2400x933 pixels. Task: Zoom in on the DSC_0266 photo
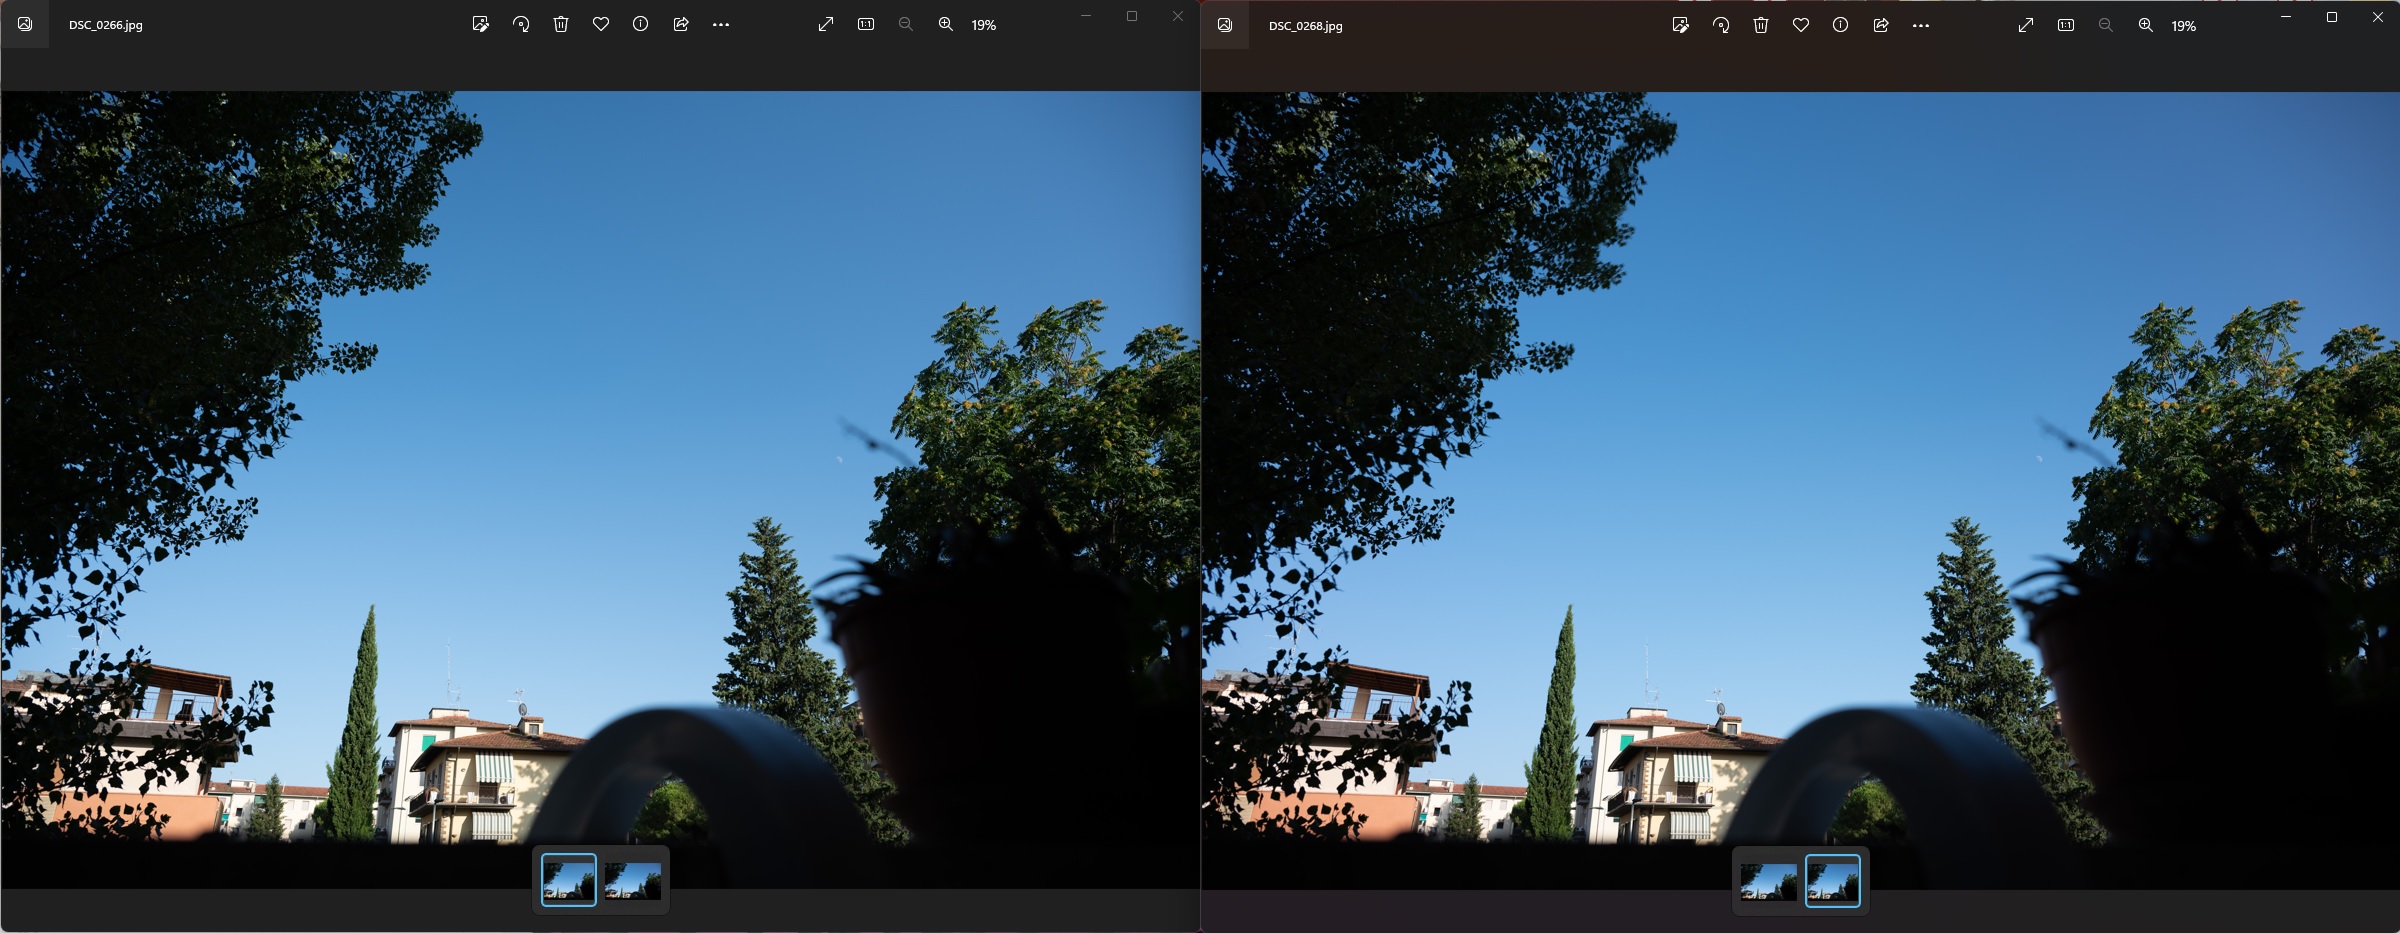click(946, 24)
